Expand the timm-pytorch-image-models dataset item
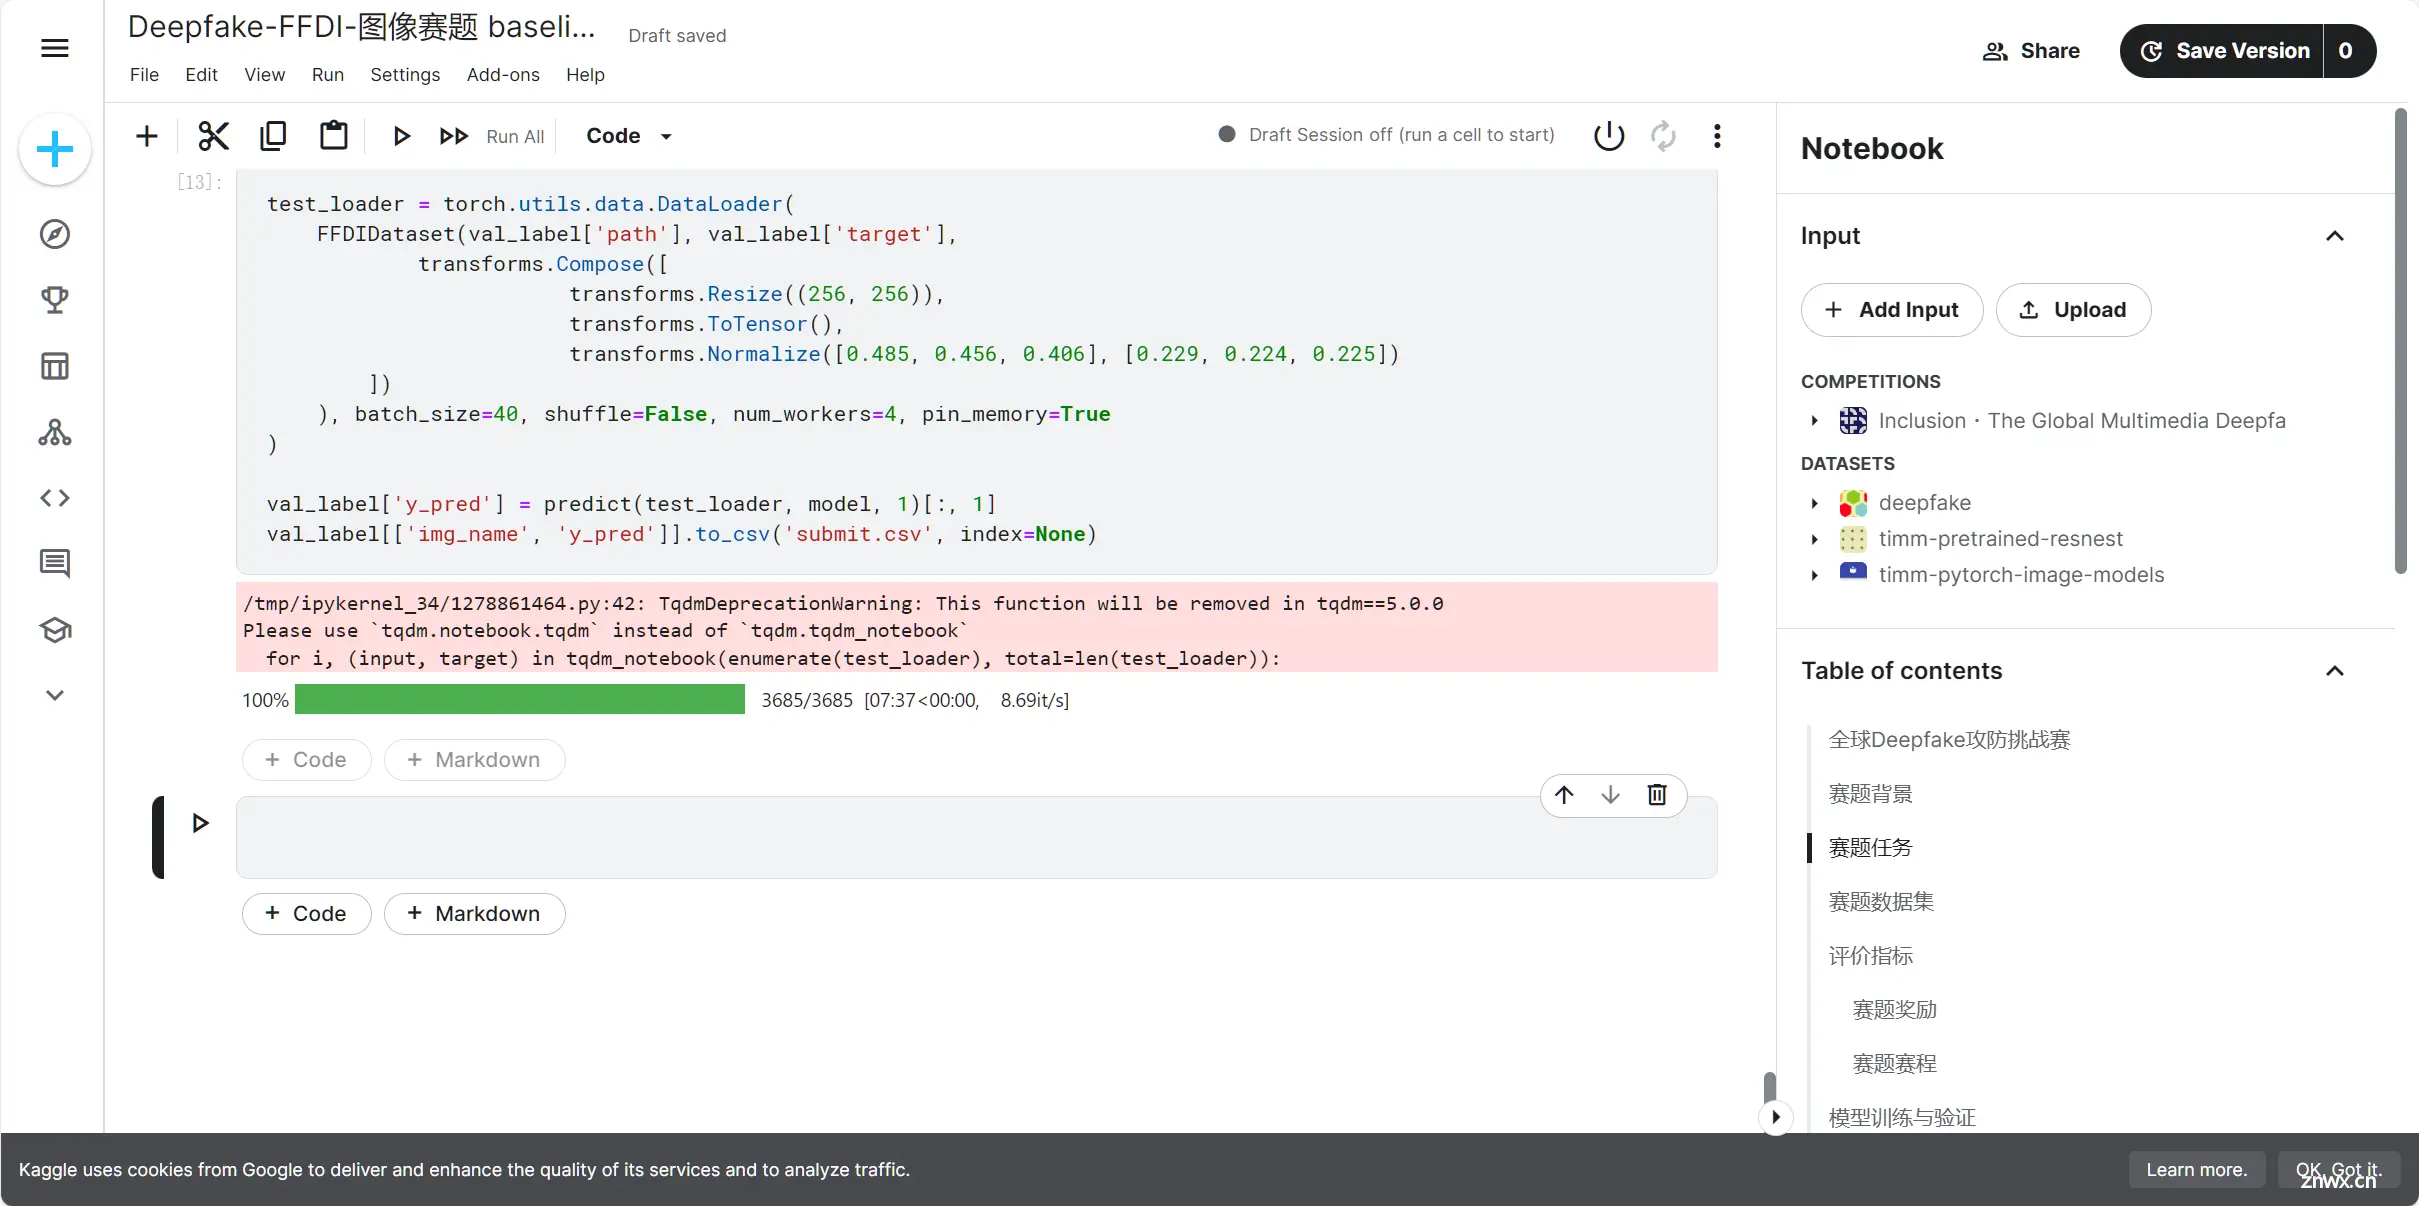Image resolution: width=2419 pixels, height=1206 pixels. [x=1815, y=575]
